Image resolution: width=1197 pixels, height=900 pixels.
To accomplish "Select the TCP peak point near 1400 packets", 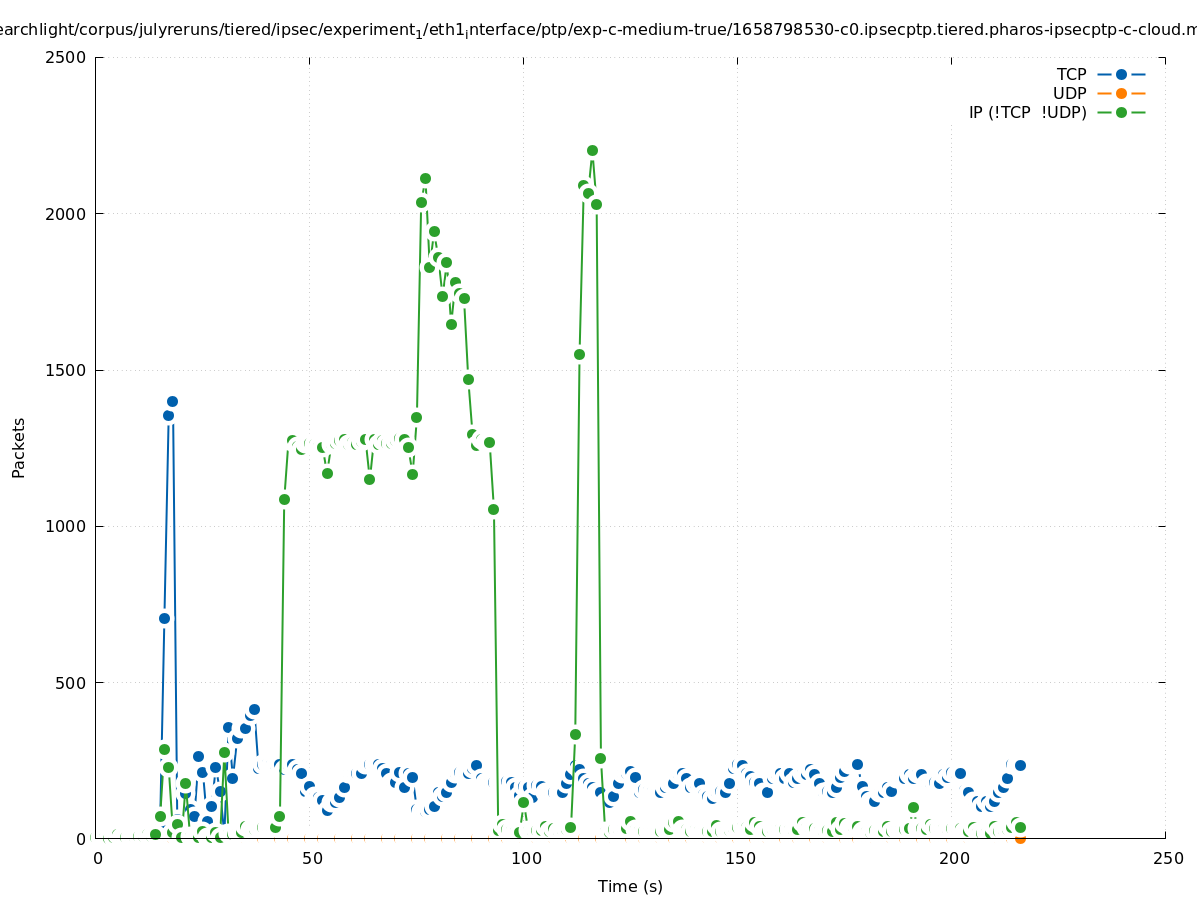I will 172,402.
